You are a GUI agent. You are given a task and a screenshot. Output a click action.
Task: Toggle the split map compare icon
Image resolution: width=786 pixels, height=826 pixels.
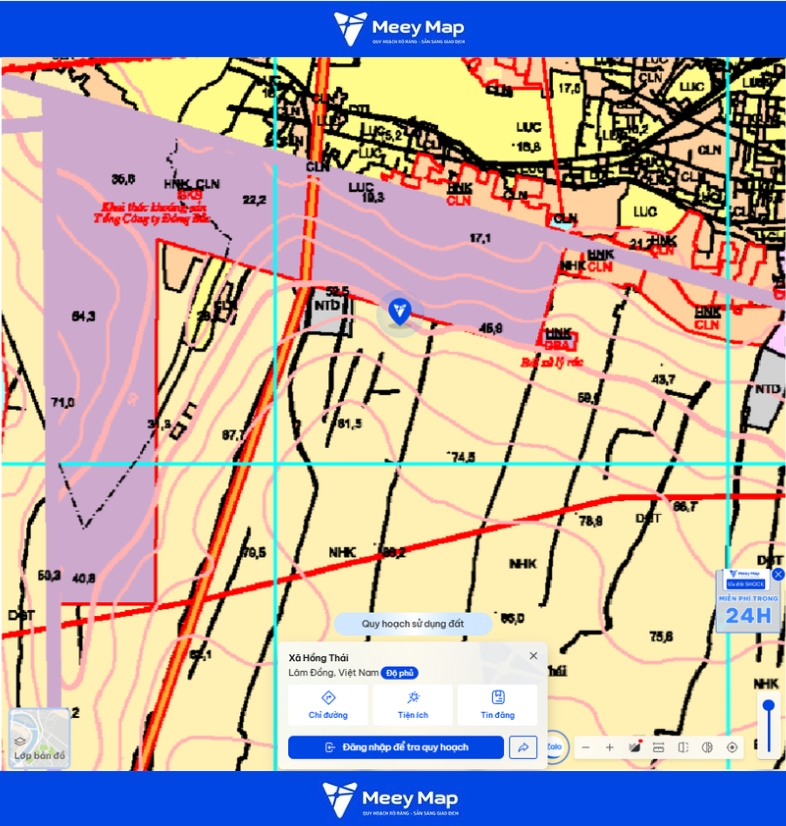[x=683, y=748]
